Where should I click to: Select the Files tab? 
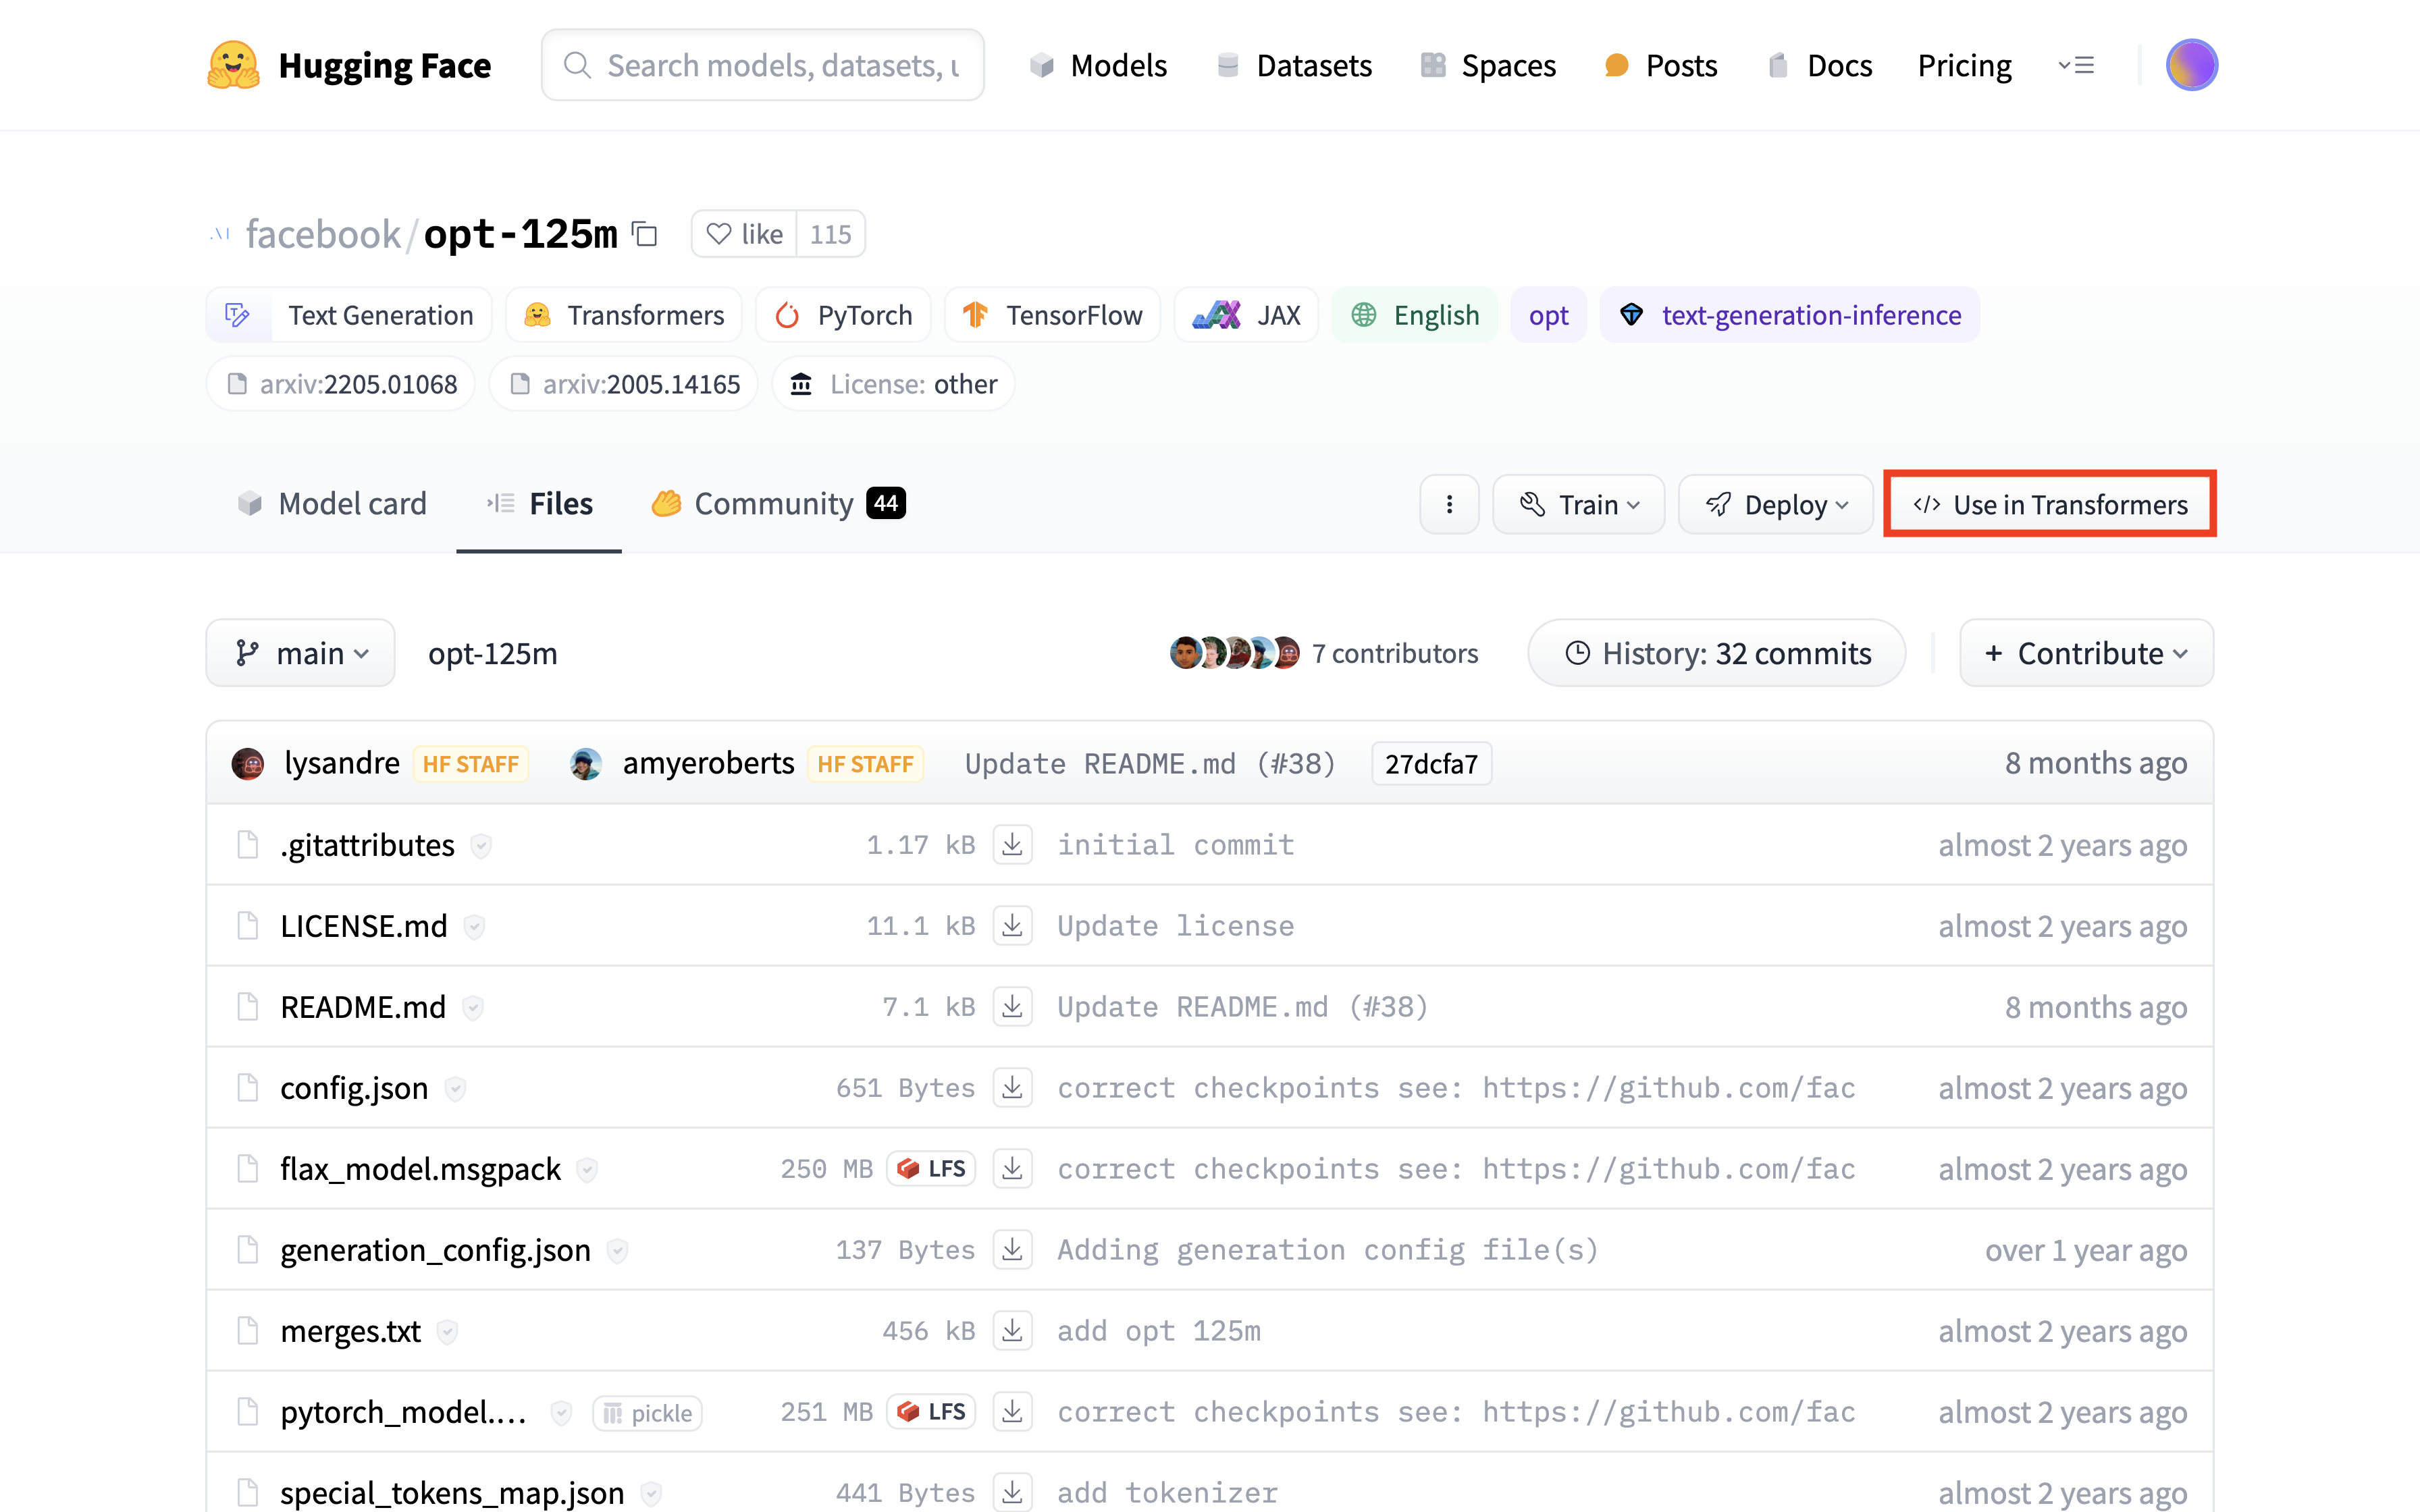pos(539,503)
